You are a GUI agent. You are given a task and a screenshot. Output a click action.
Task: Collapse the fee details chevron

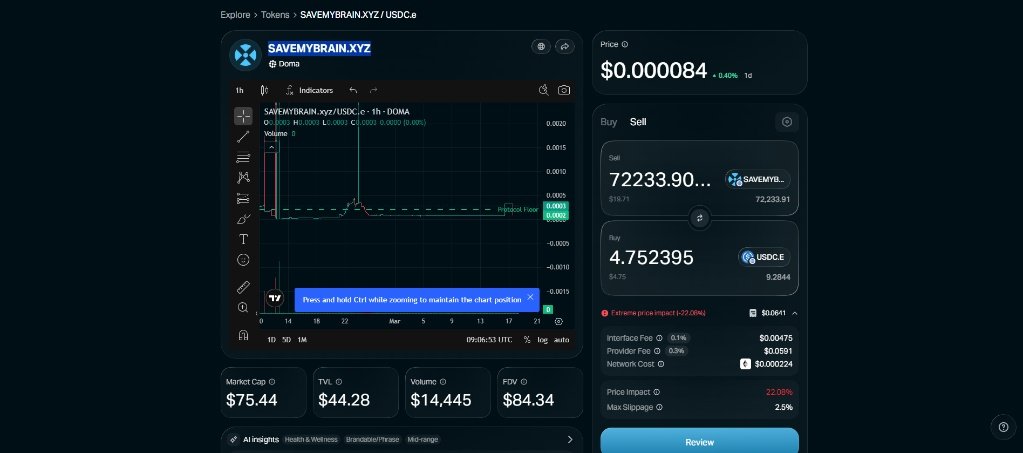click(x=794, y=313)
